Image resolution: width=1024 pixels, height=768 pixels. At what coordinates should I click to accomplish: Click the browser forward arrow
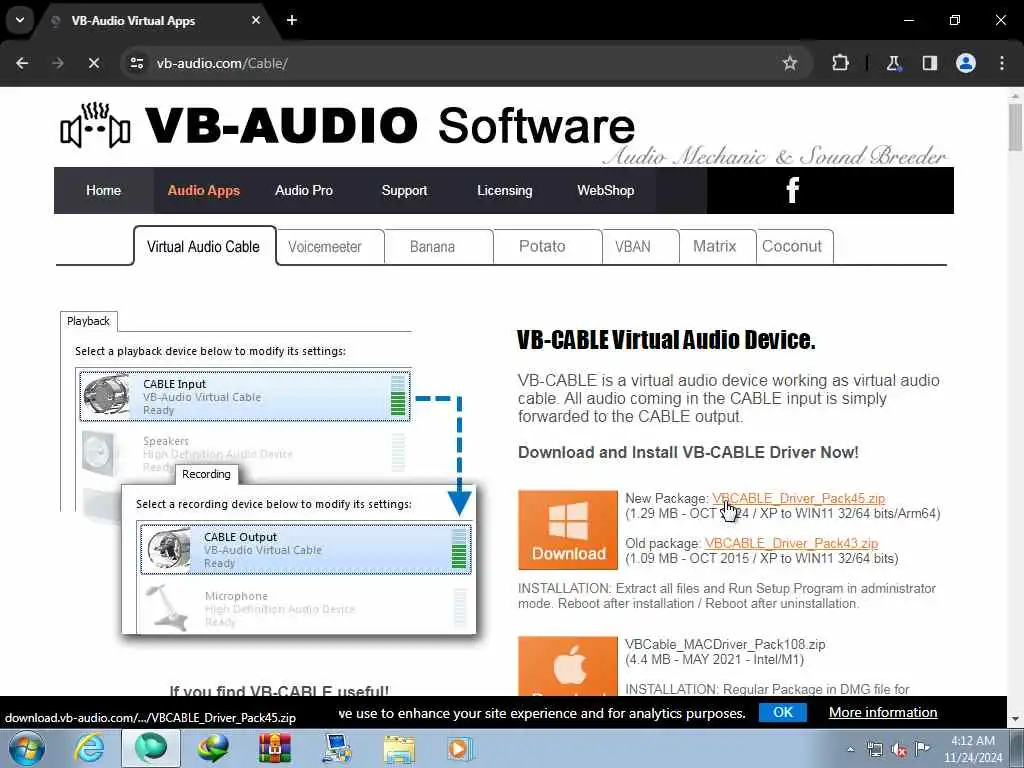click(x=58, y=63)
